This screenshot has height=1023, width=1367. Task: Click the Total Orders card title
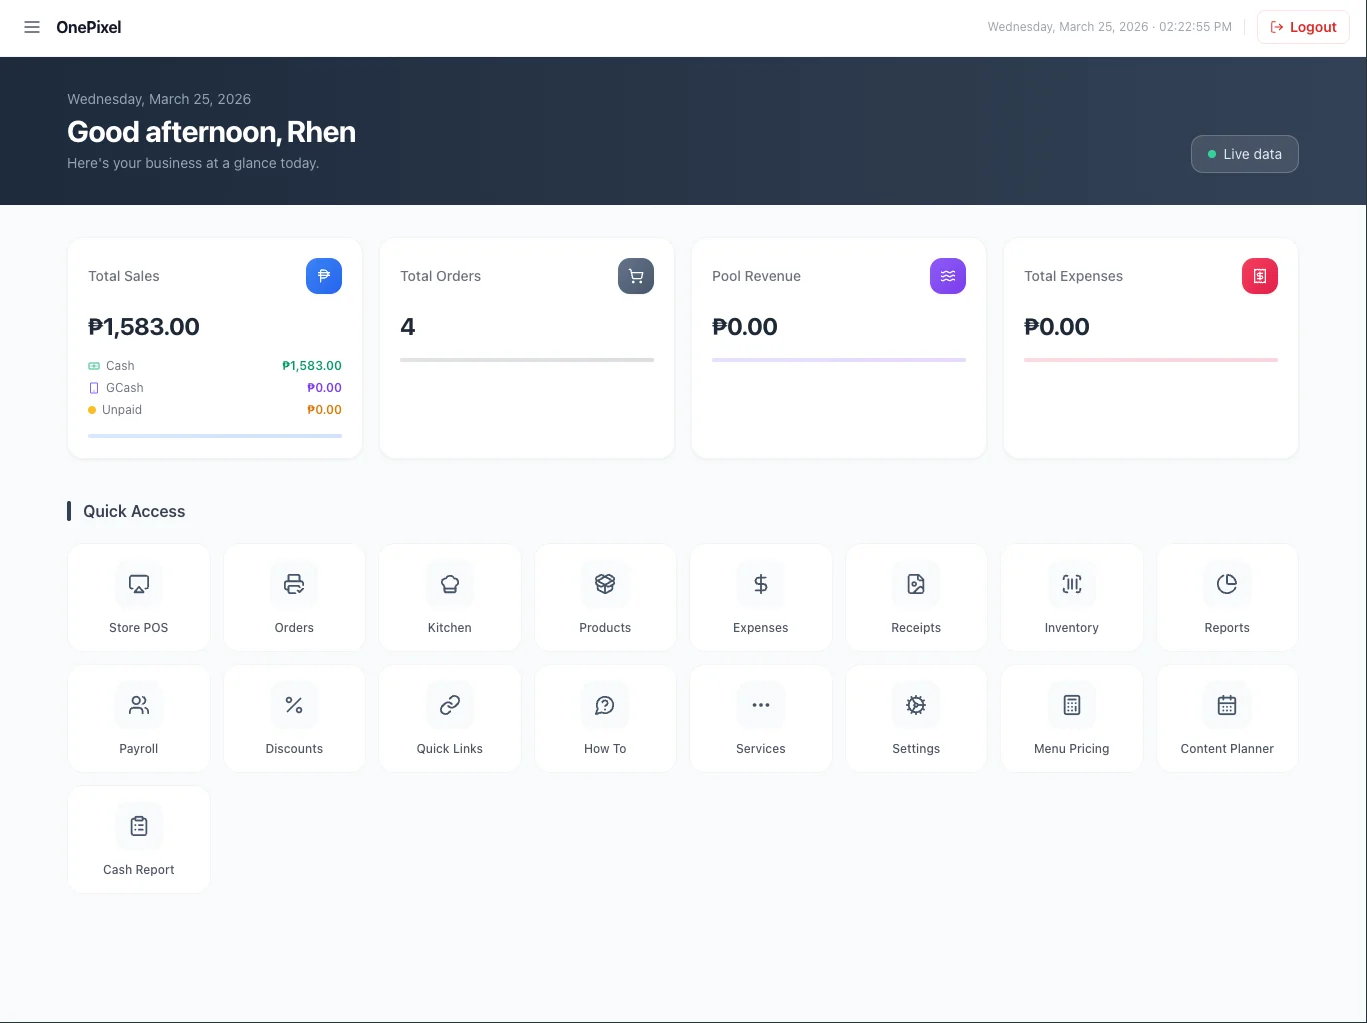[x=441, y=276]
